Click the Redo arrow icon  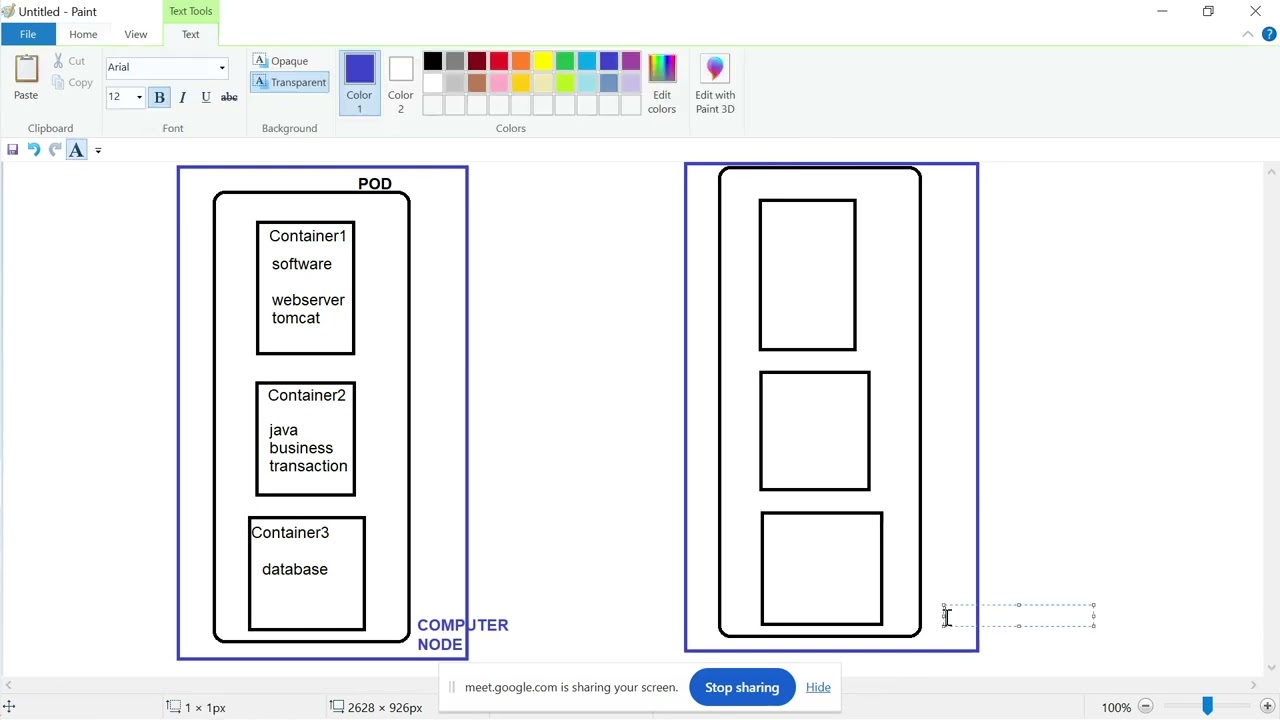[x=55, y=150]
